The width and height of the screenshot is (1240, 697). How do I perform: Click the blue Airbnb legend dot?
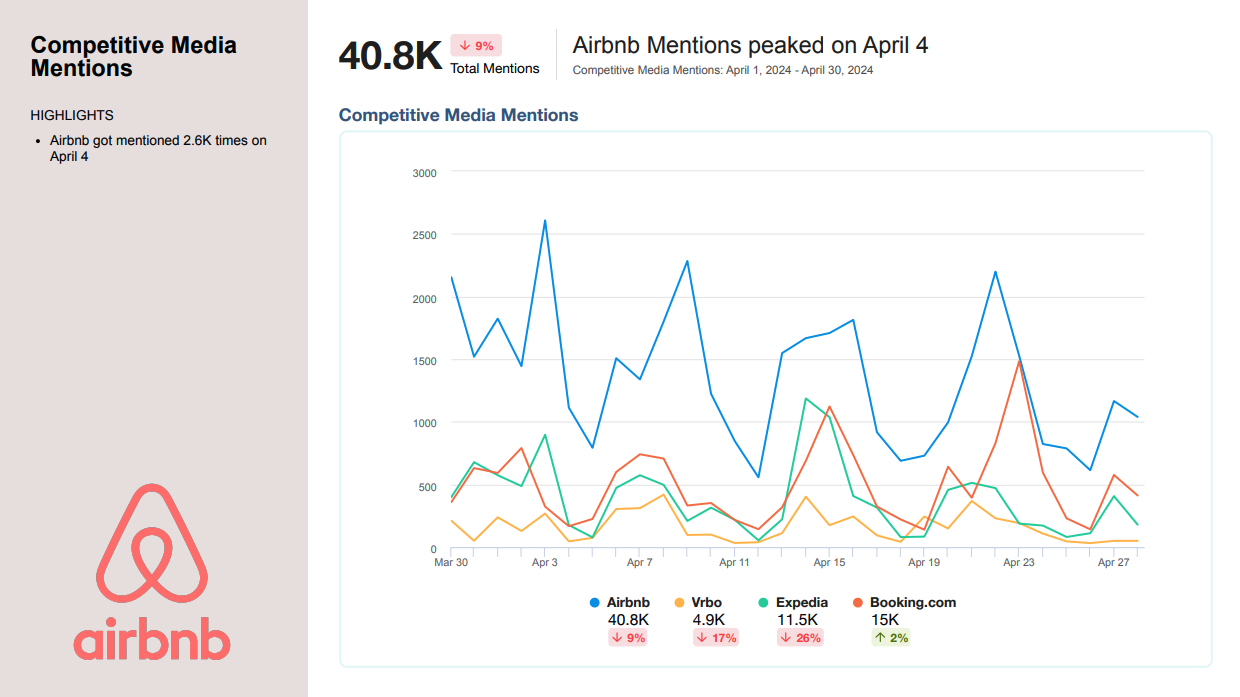(595, 603)
